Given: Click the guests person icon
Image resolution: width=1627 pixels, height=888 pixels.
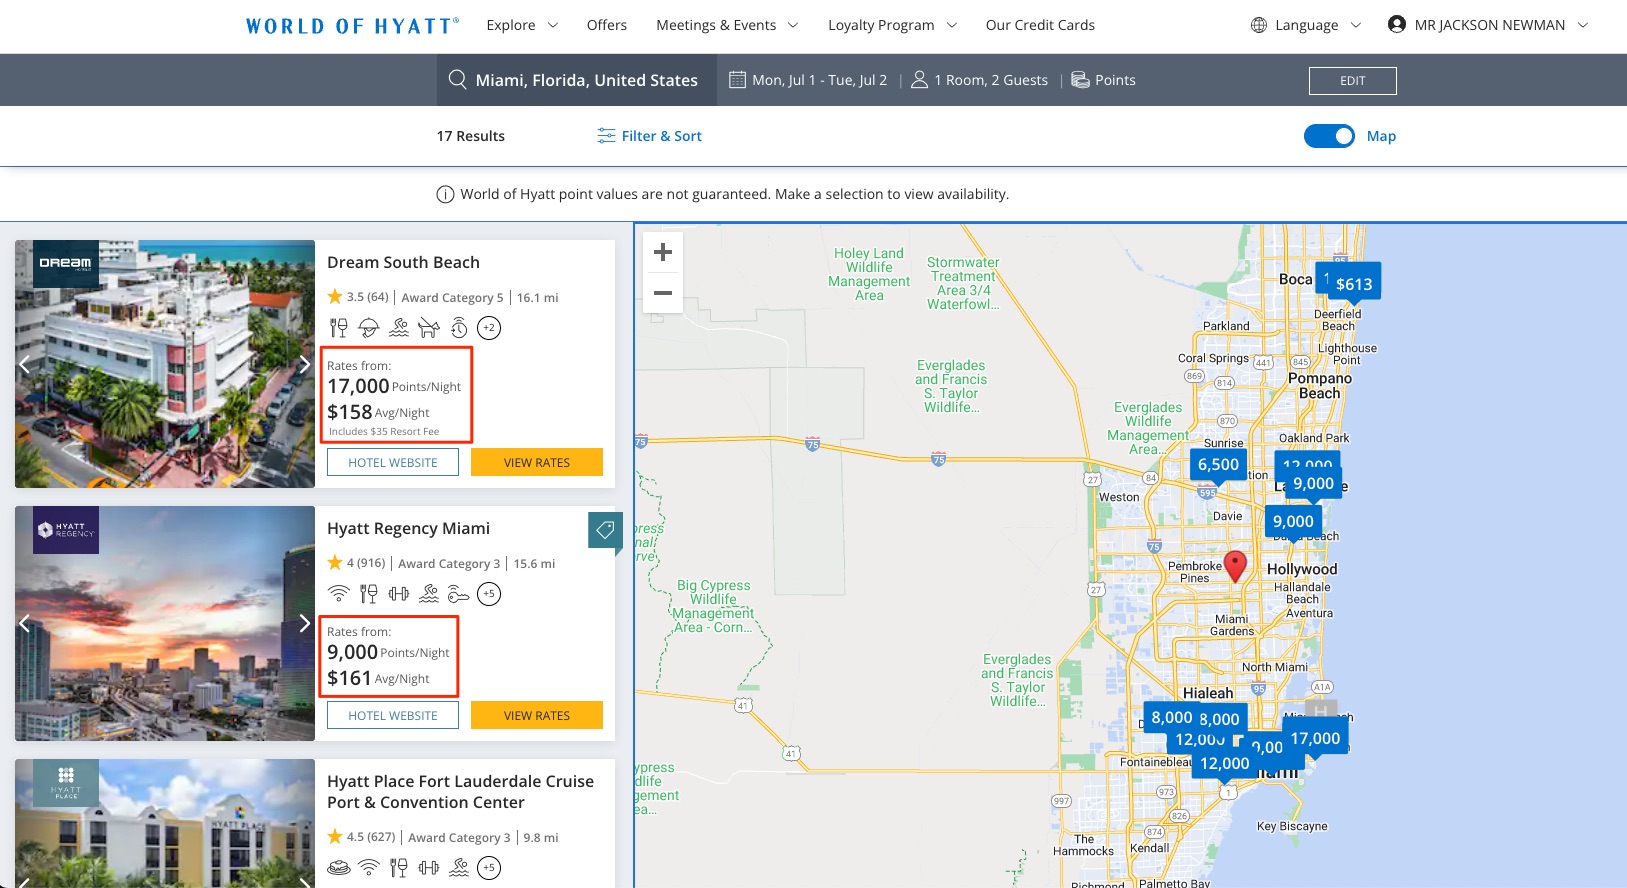Looking at the screenshot, I should tap(919, 79).
